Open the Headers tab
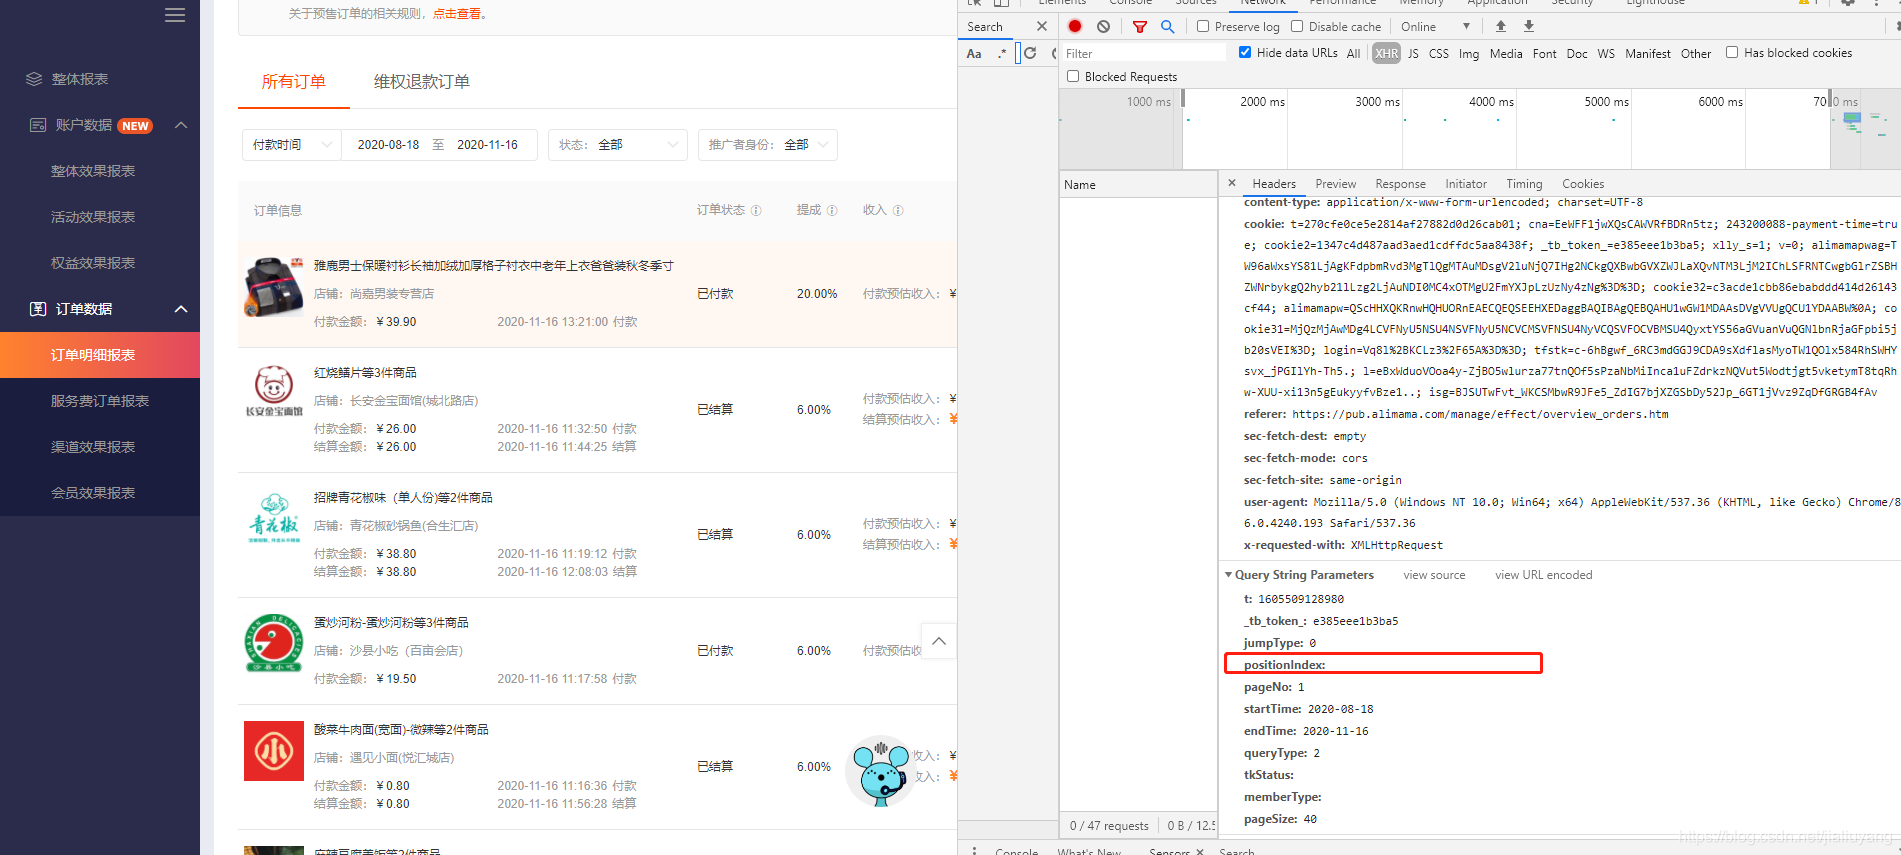 click(1274, 184)
